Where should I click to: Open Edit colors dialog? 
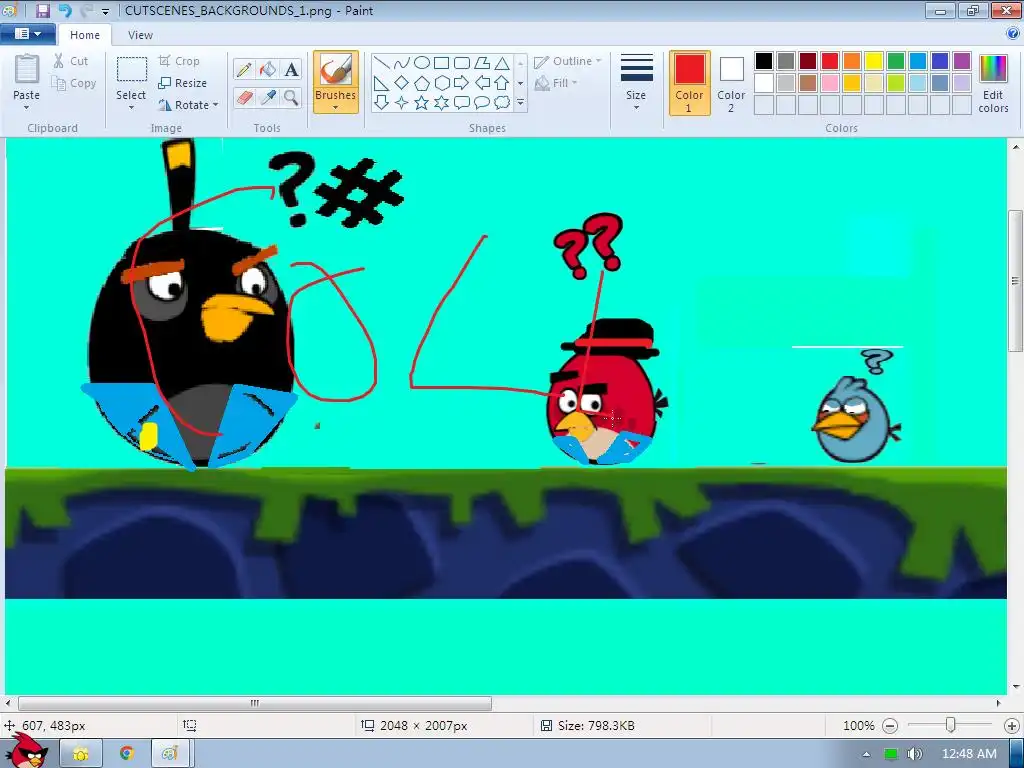(x=993, y=85)
